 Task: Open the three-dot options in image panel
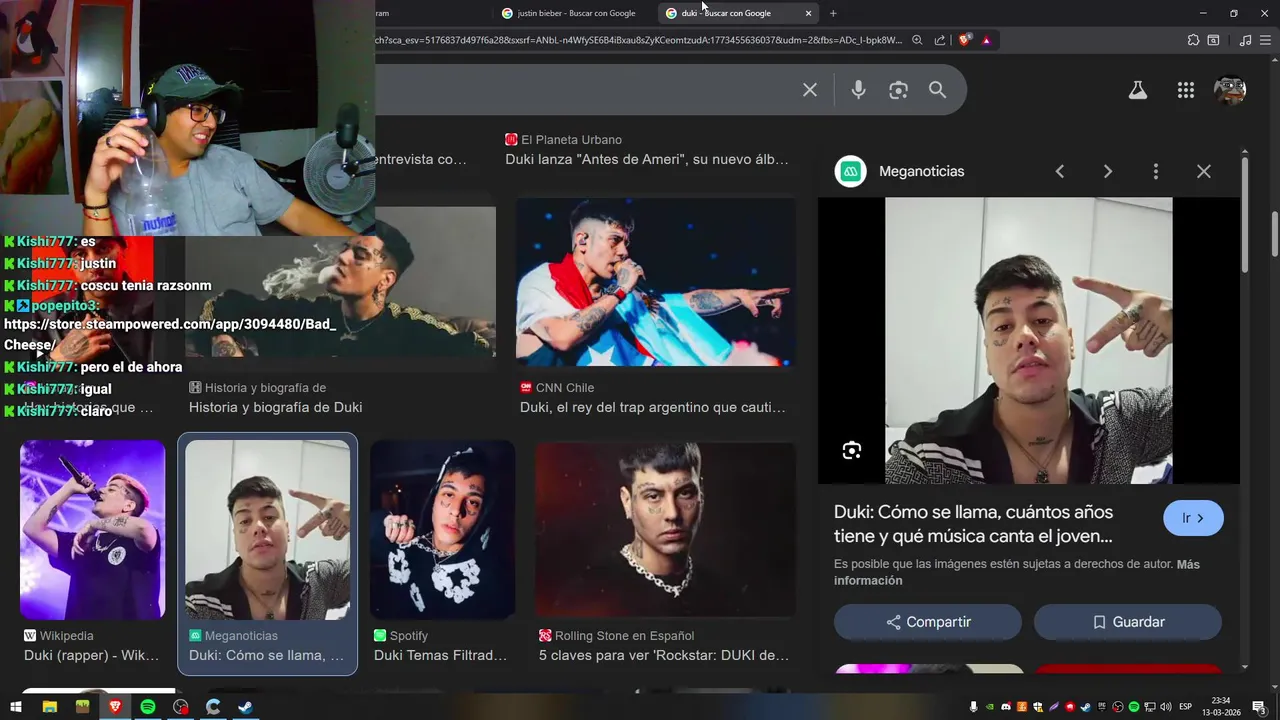click(1156, 171)
